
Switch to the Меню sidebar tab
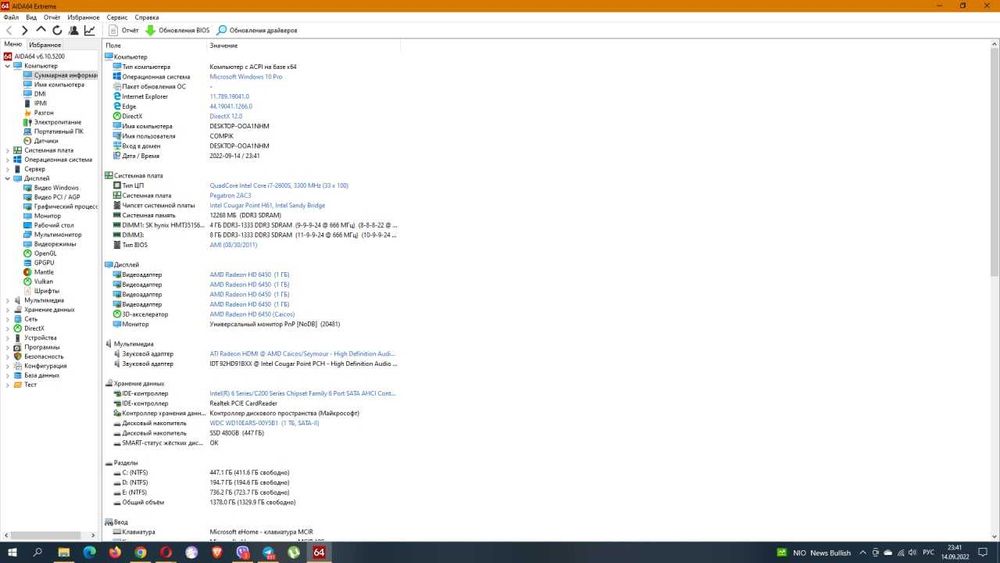click(x=13, y=45)
